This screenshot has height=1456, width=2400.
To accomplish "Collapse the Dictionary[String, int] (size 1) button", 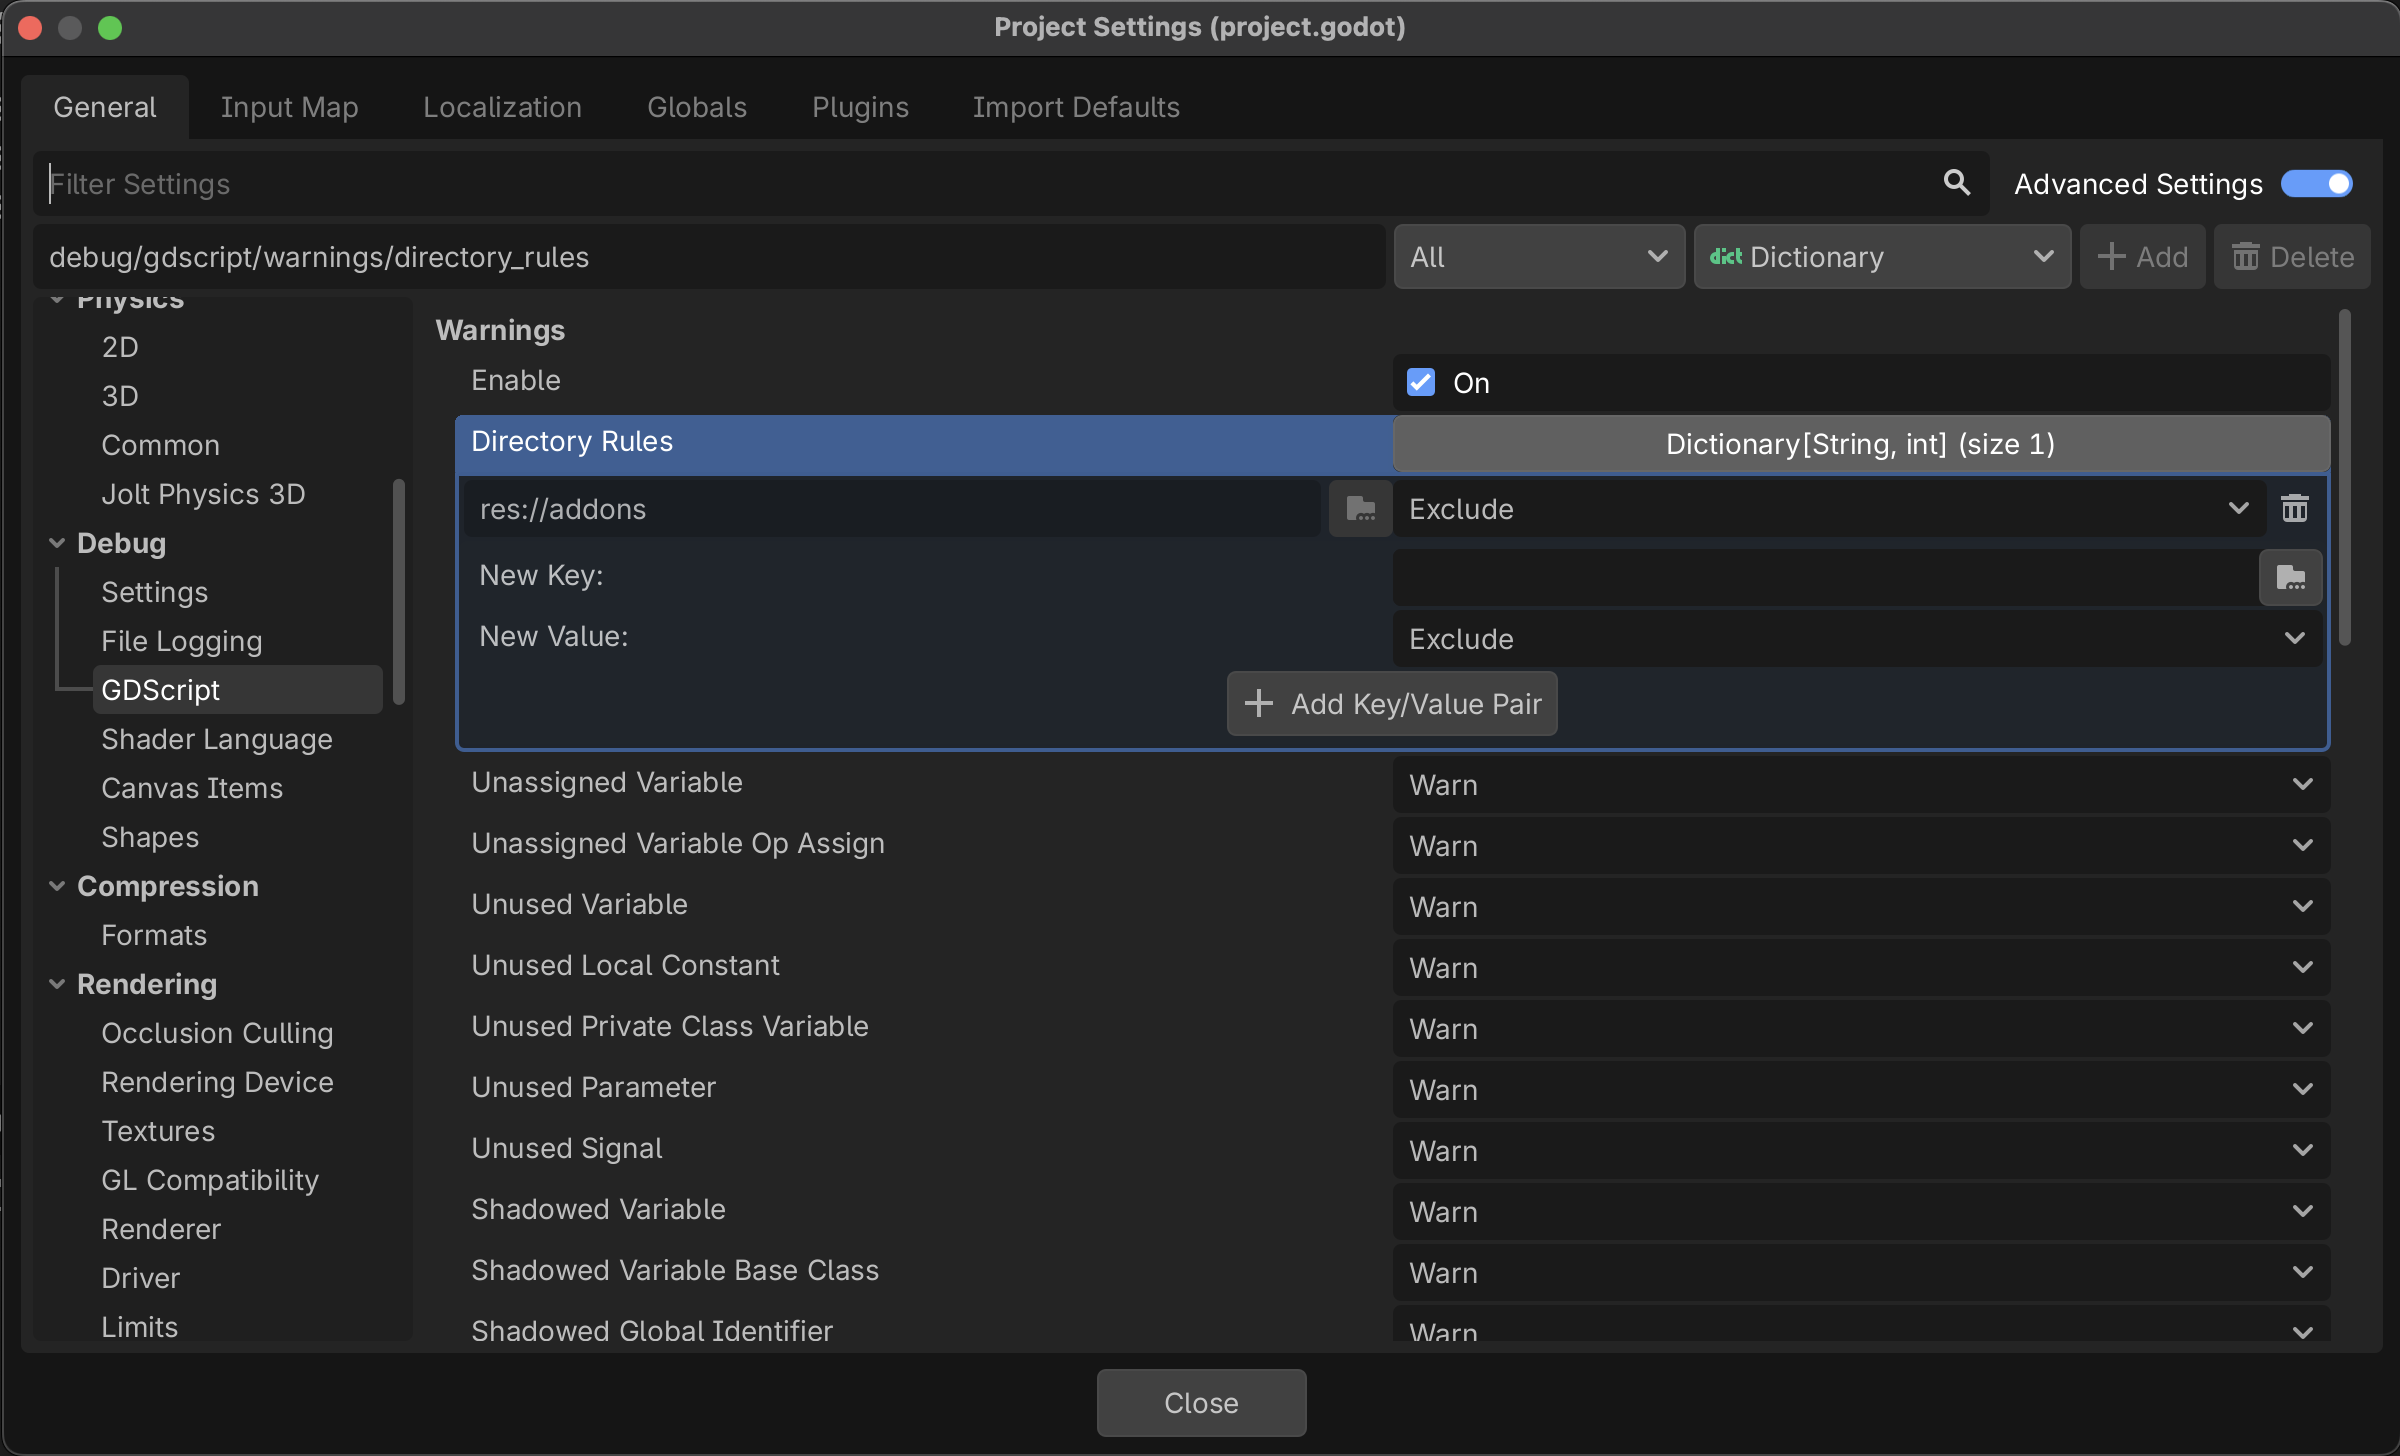I will [1861, 444].
